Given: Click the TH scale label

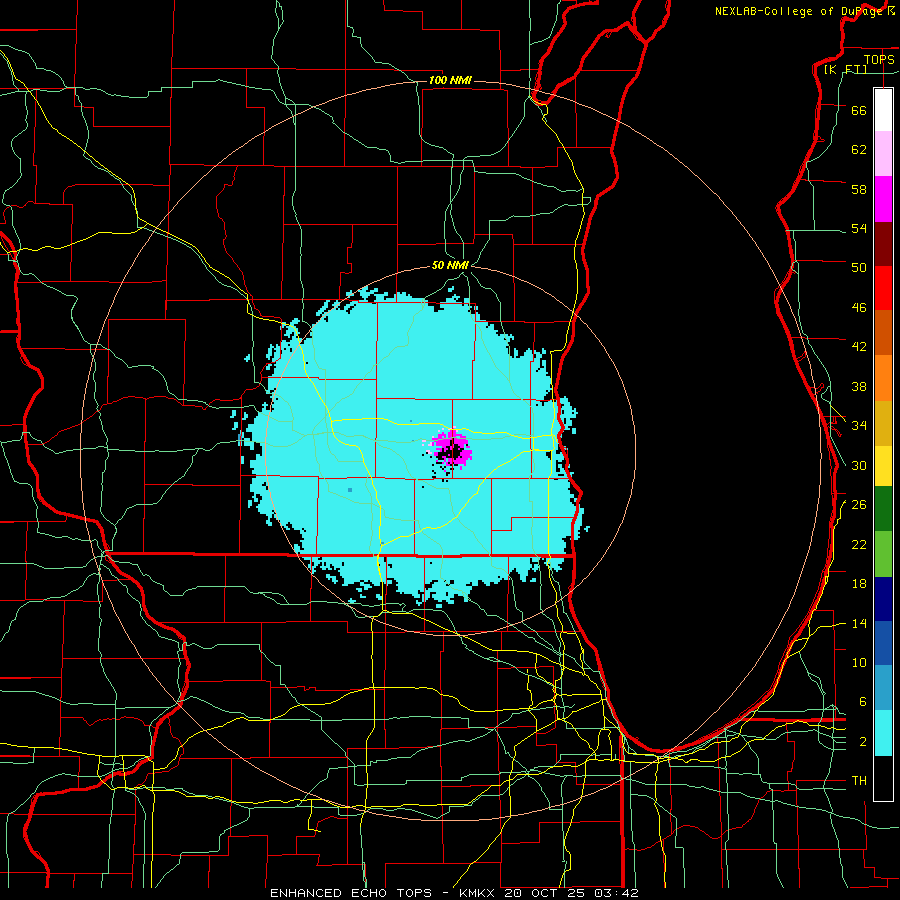Looking at the screenshot, I should pos(859,781).
